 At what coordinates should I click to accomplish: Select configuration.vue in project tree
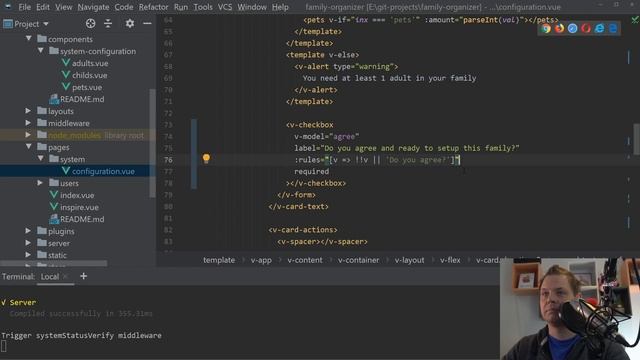(103, 171)
